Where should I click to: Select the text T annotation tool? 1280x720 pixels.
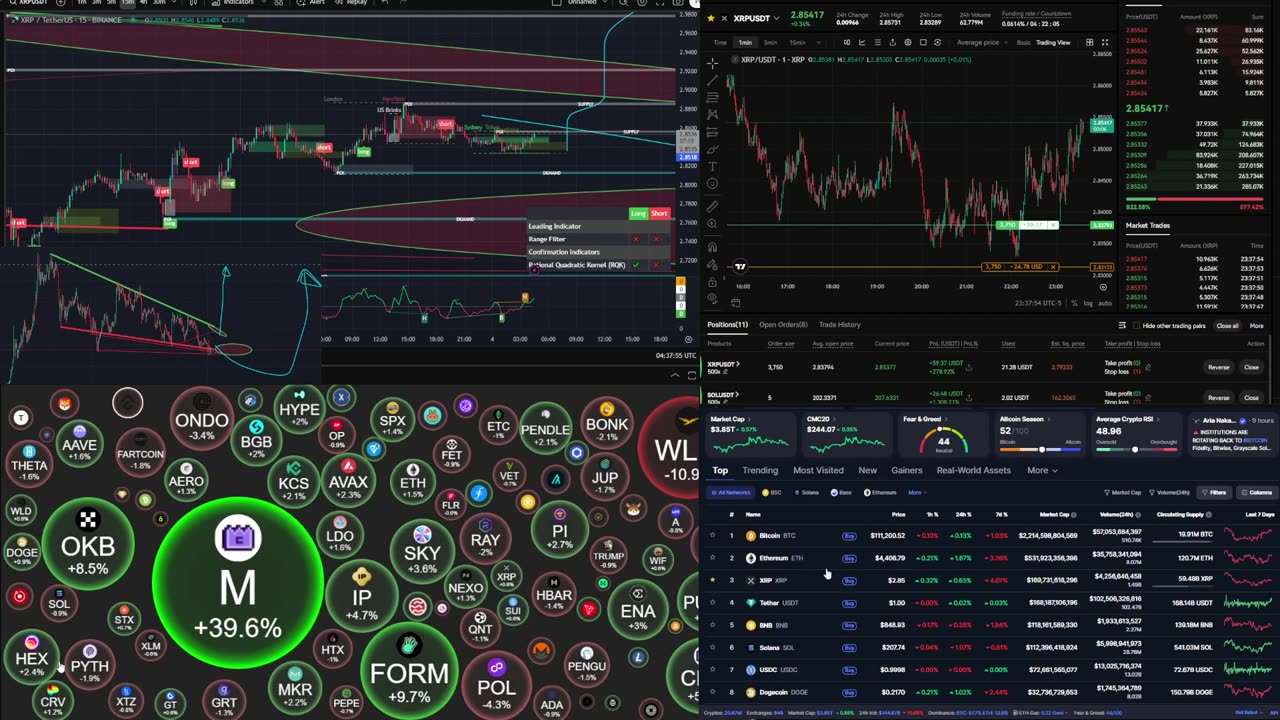pos(712,166)
